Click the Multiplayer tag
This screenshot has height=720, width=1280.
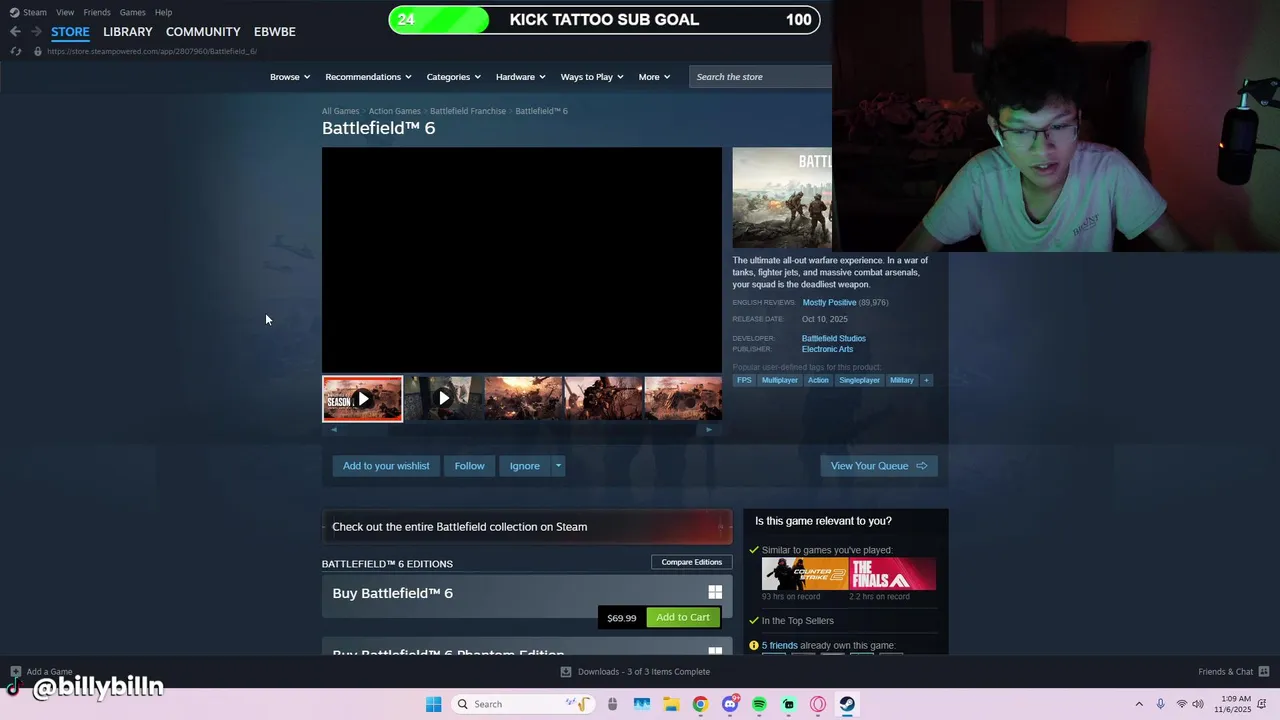coord(780,380)
